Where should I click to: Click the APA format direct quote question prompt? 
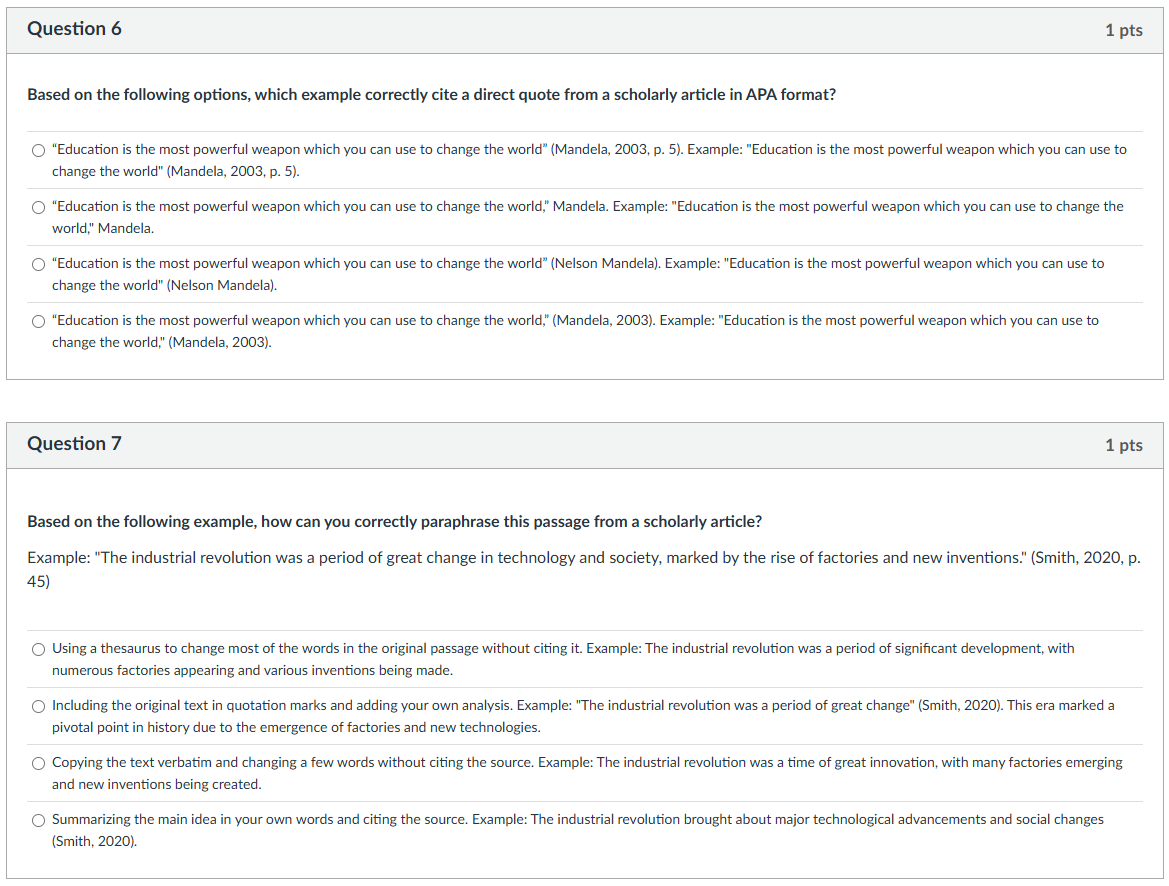432,95
